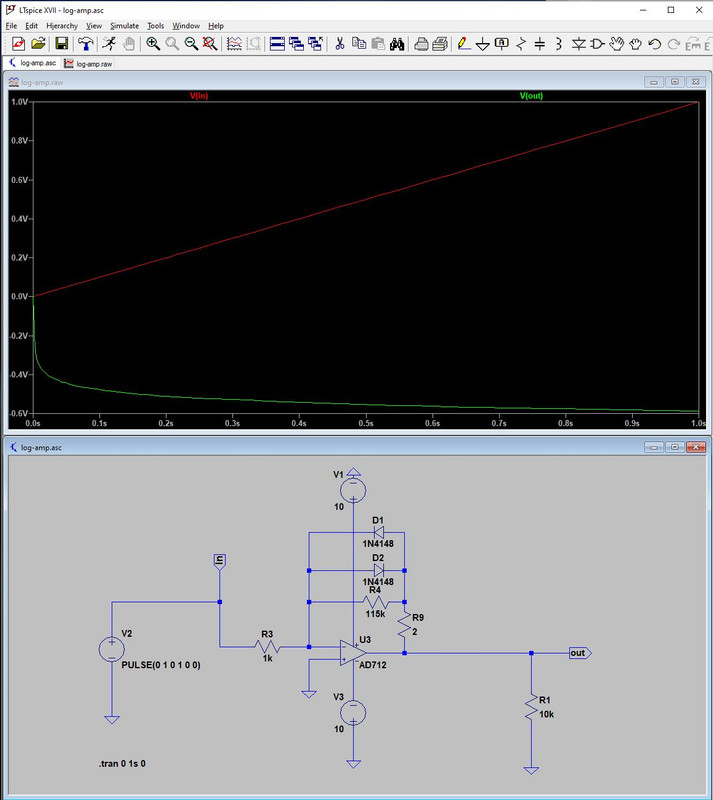Click the New Schematic toolbar icon
The image size is (713, 800).
click(18, 44)
